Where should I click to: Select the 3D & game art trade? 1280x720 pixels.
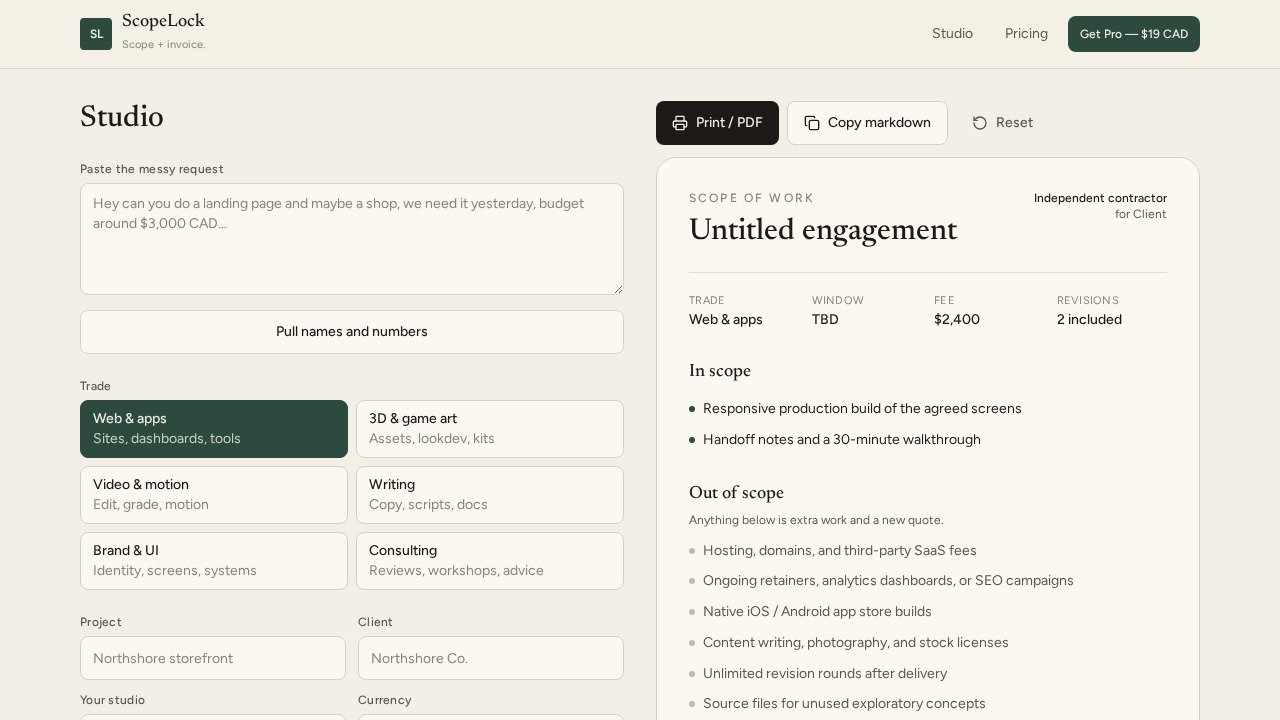pyautogui.click(x=490, y=429)
